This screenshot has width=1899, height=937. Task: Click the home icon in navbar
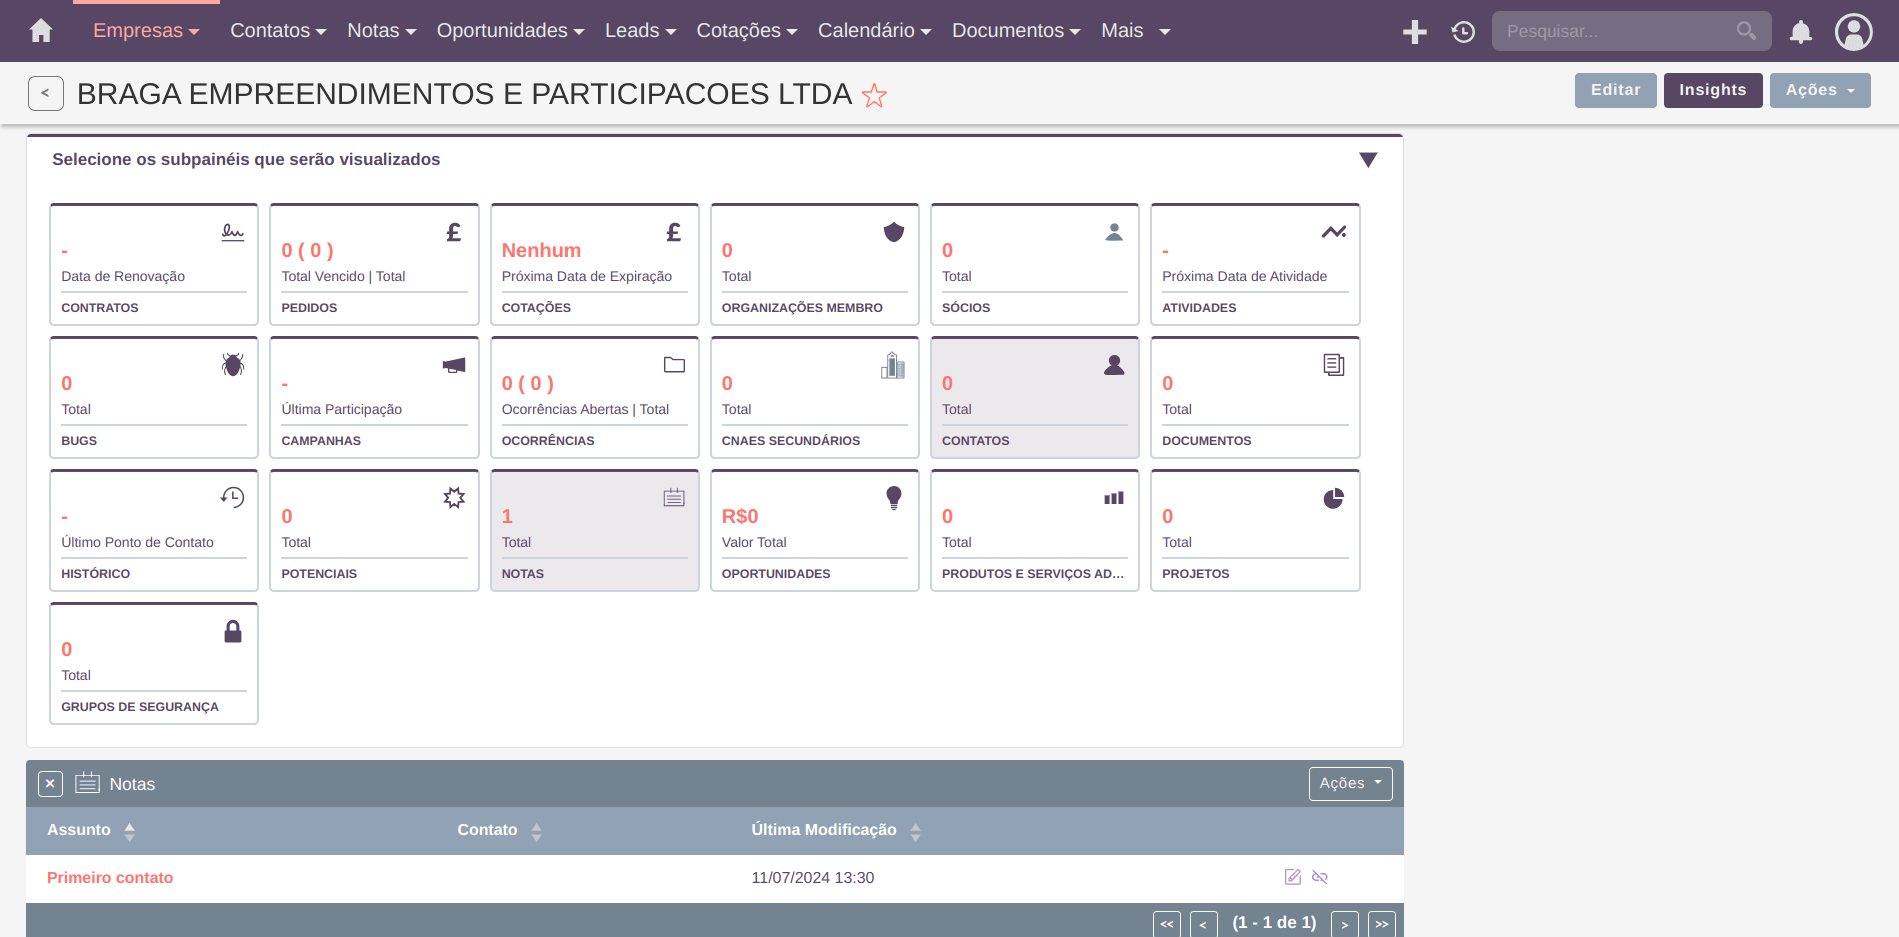pyautogui.click(x=41, y=31)
